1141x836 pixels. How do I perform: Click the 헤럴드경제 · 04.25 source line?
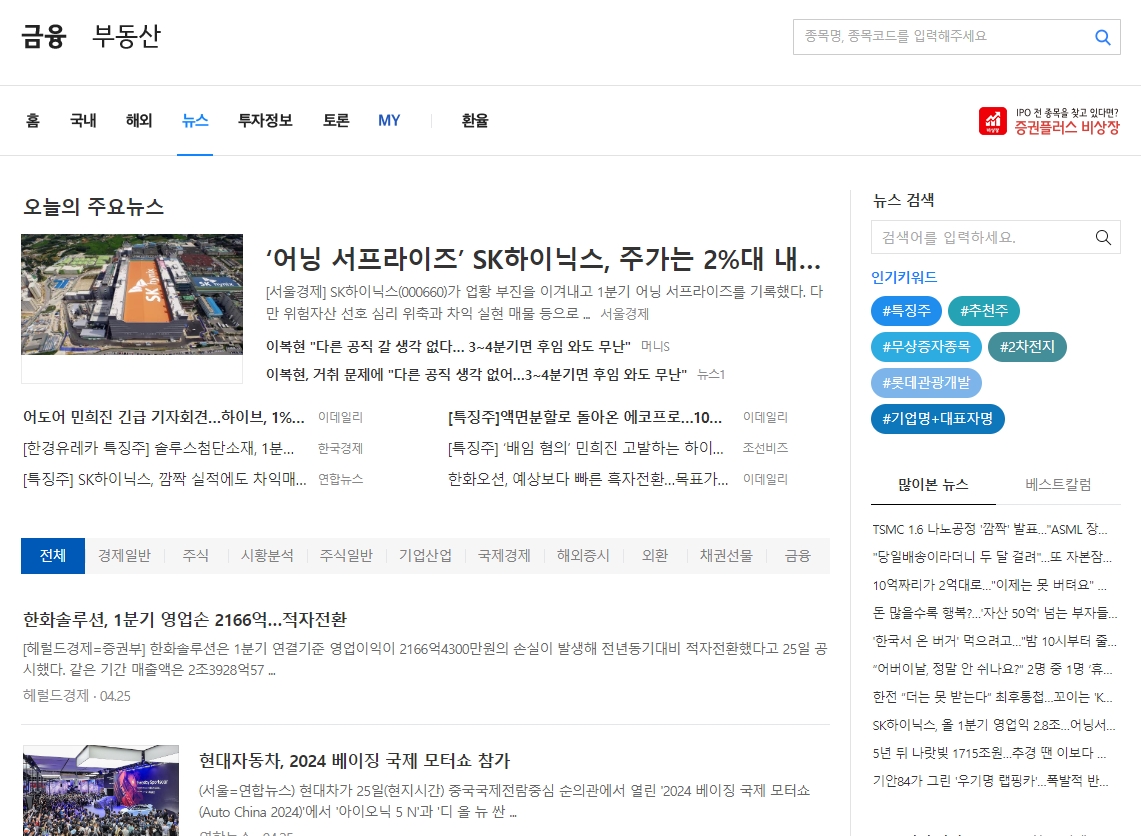tap(77, 696)
